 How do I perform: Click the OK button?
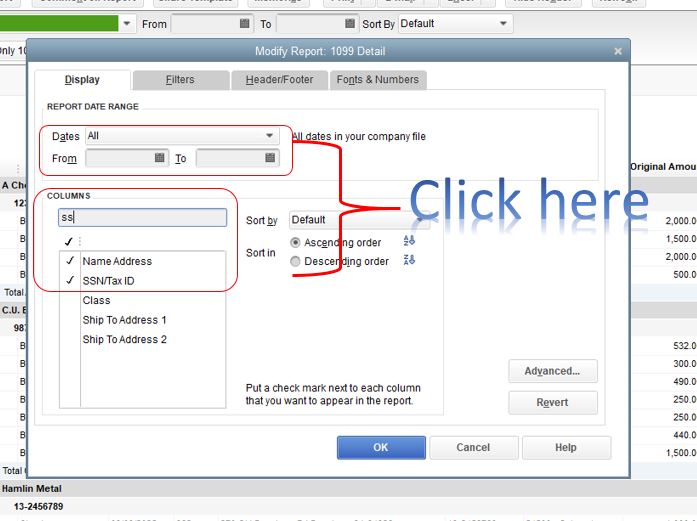coord(381,447)
